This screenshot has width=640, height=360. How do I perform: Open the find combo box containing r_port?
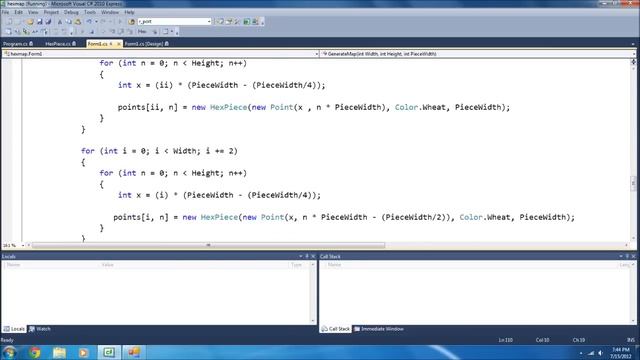click(174, 21)
